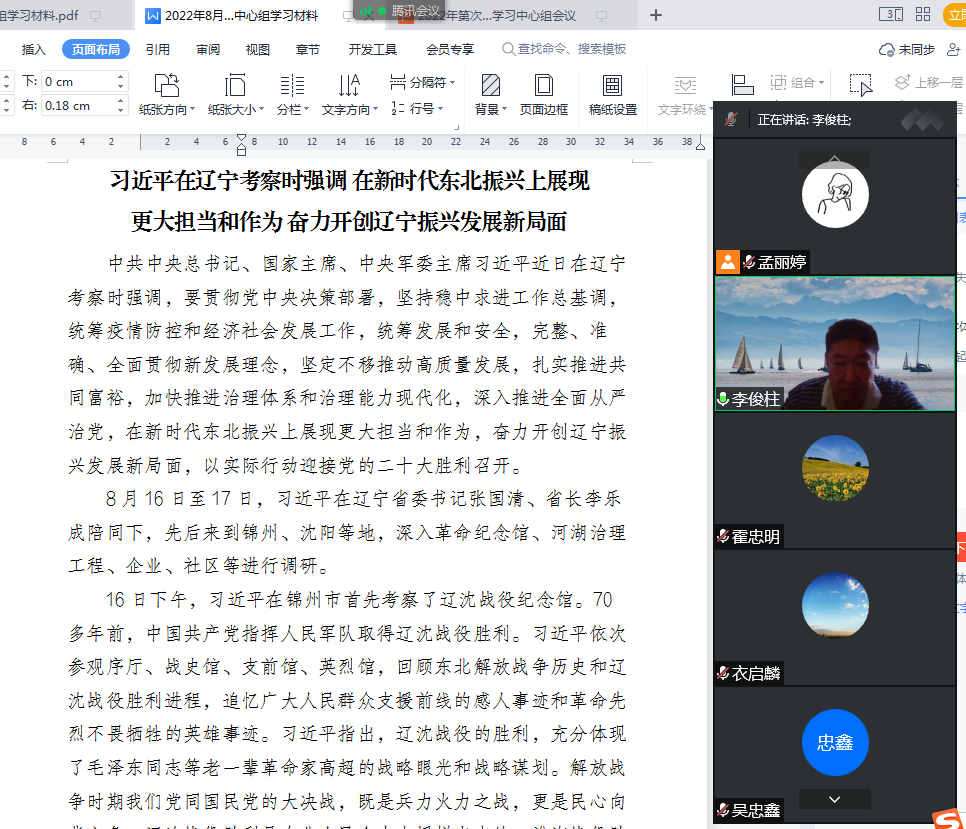
Task: Open the 页面边框 page border tool
Action: (543, 86)
